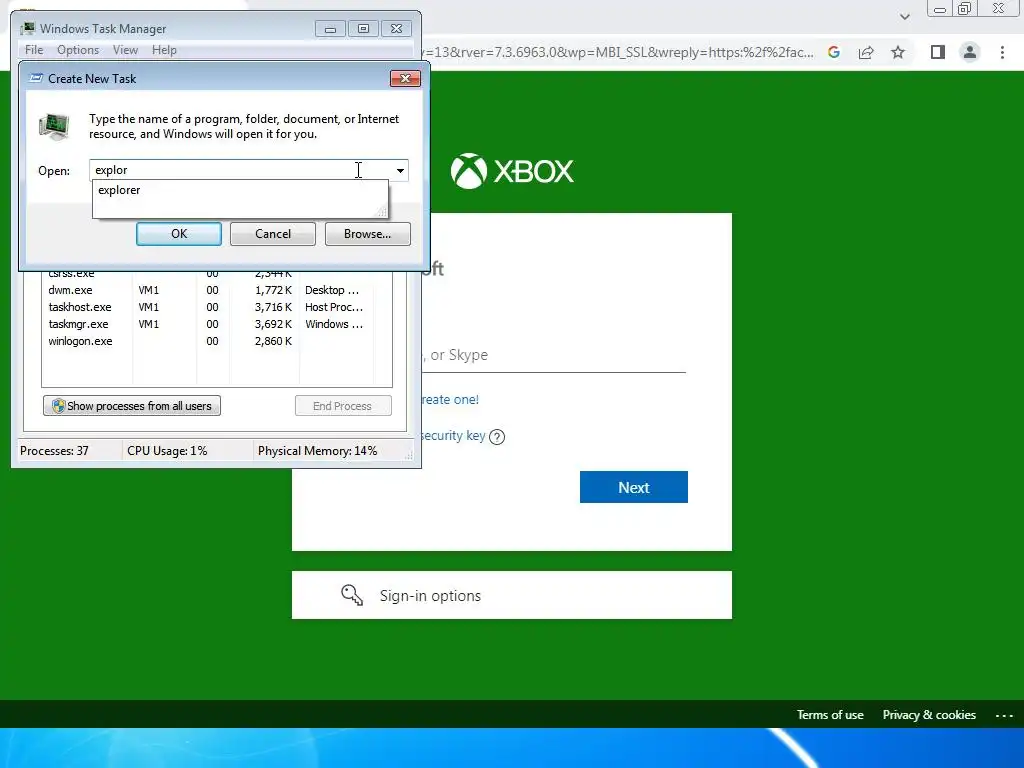Click the browser URL address text
Image resolution: width=1024 pixels, height=768 pixels.
(619, 52)
